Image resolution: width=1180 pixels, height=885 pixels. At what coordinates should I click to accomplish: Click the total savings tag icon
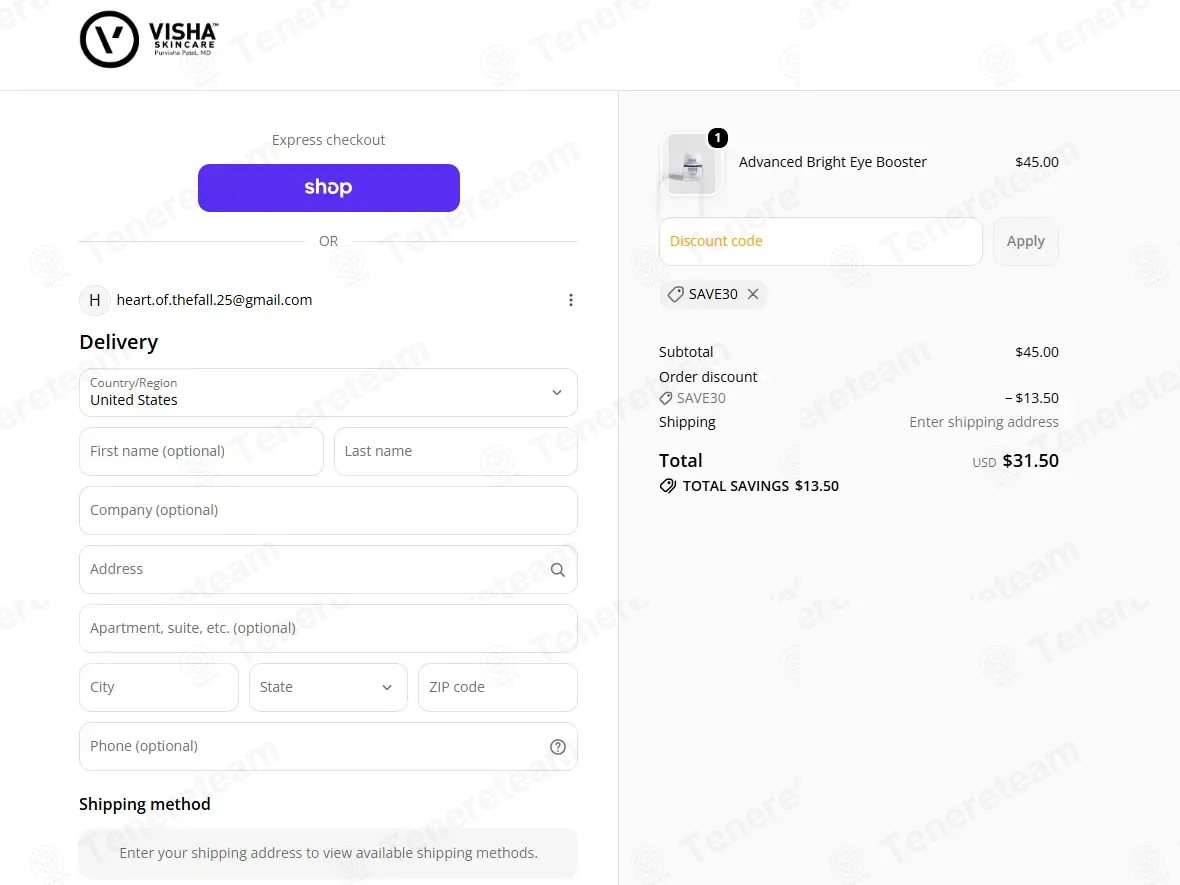668,486
